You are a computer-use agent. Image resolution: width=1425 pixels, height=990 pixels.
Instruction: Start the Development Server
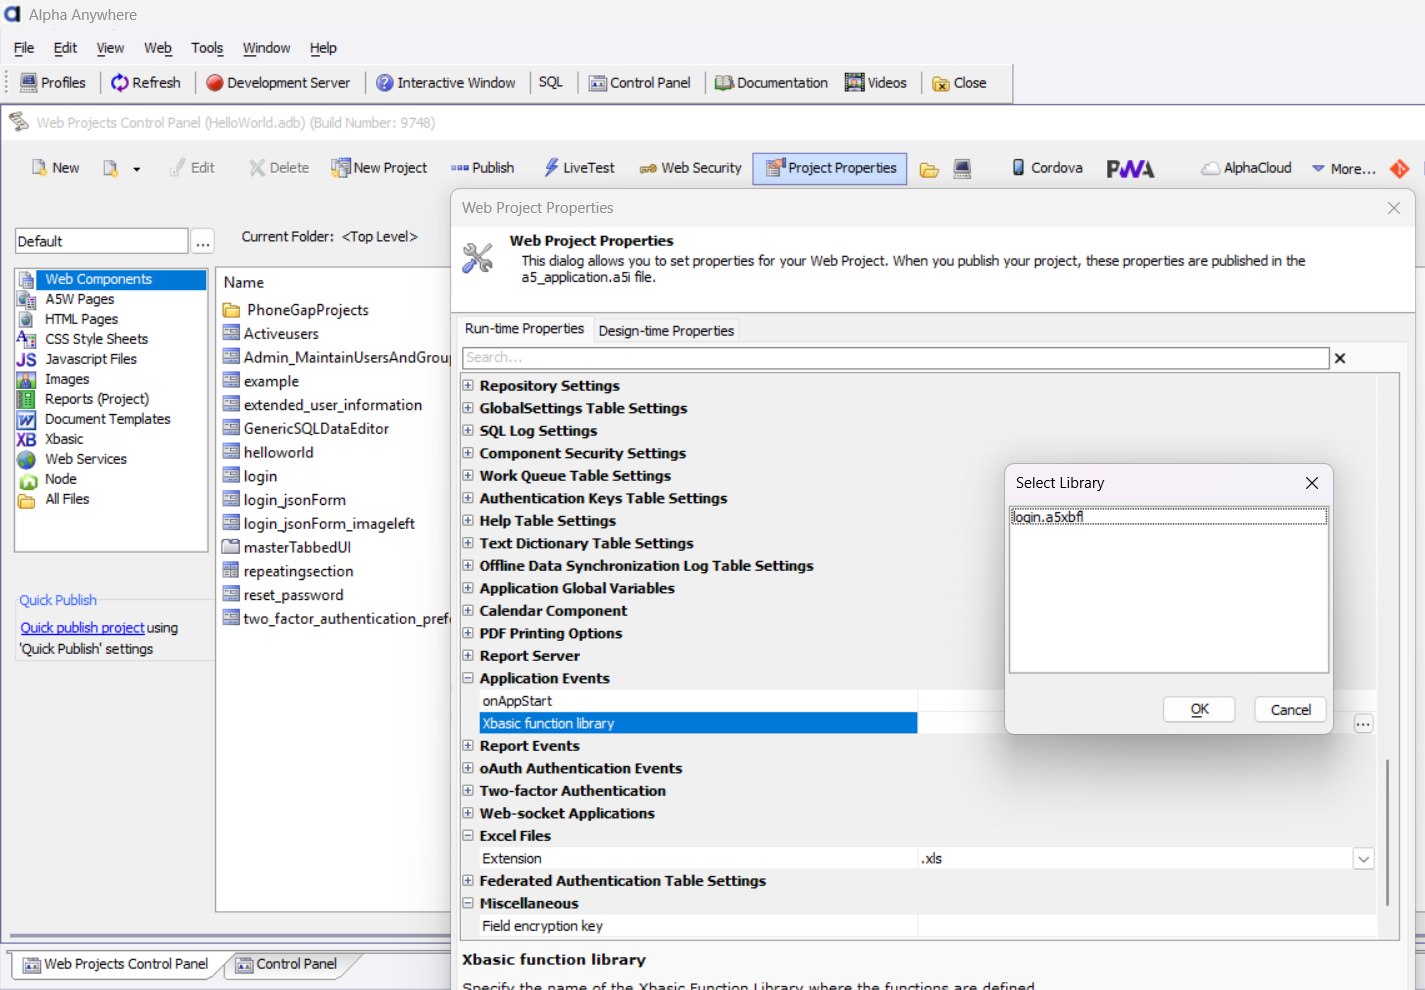click(278, 83)
